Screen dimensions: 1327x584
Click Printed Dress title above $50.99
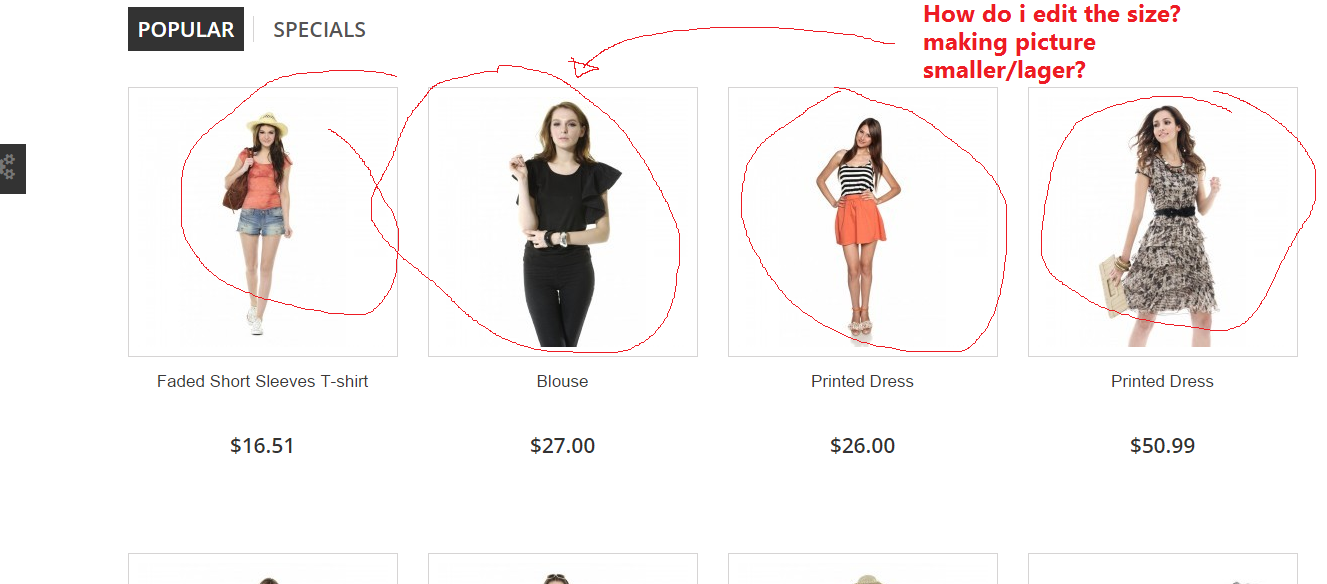1163,381
